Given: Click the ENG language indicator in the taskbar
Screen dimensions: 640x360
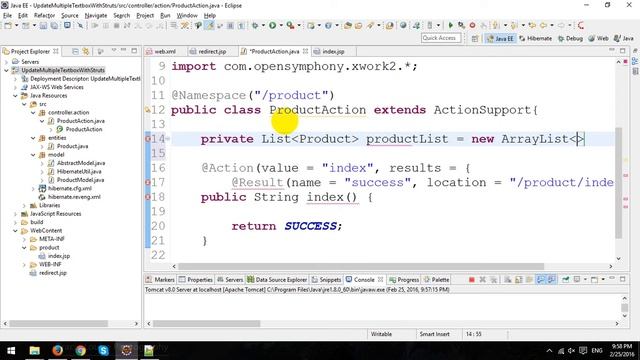Looking at the screenshot, I should tap(597, 351).
